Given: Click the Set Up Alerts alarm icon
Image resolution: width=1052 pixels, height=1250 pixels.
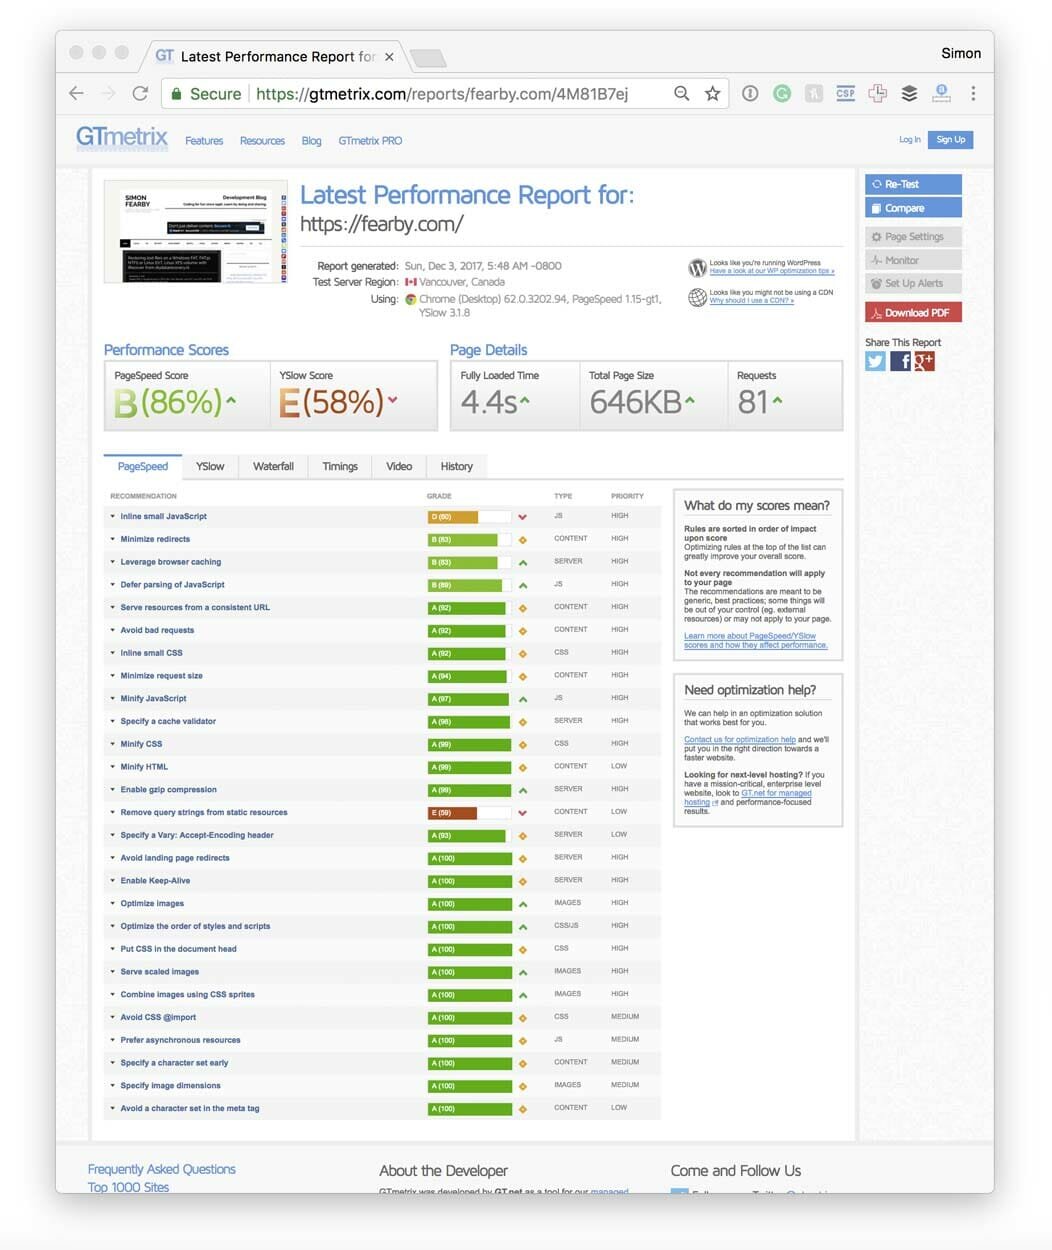Looking at the screenshot, I should pos(877,283).
